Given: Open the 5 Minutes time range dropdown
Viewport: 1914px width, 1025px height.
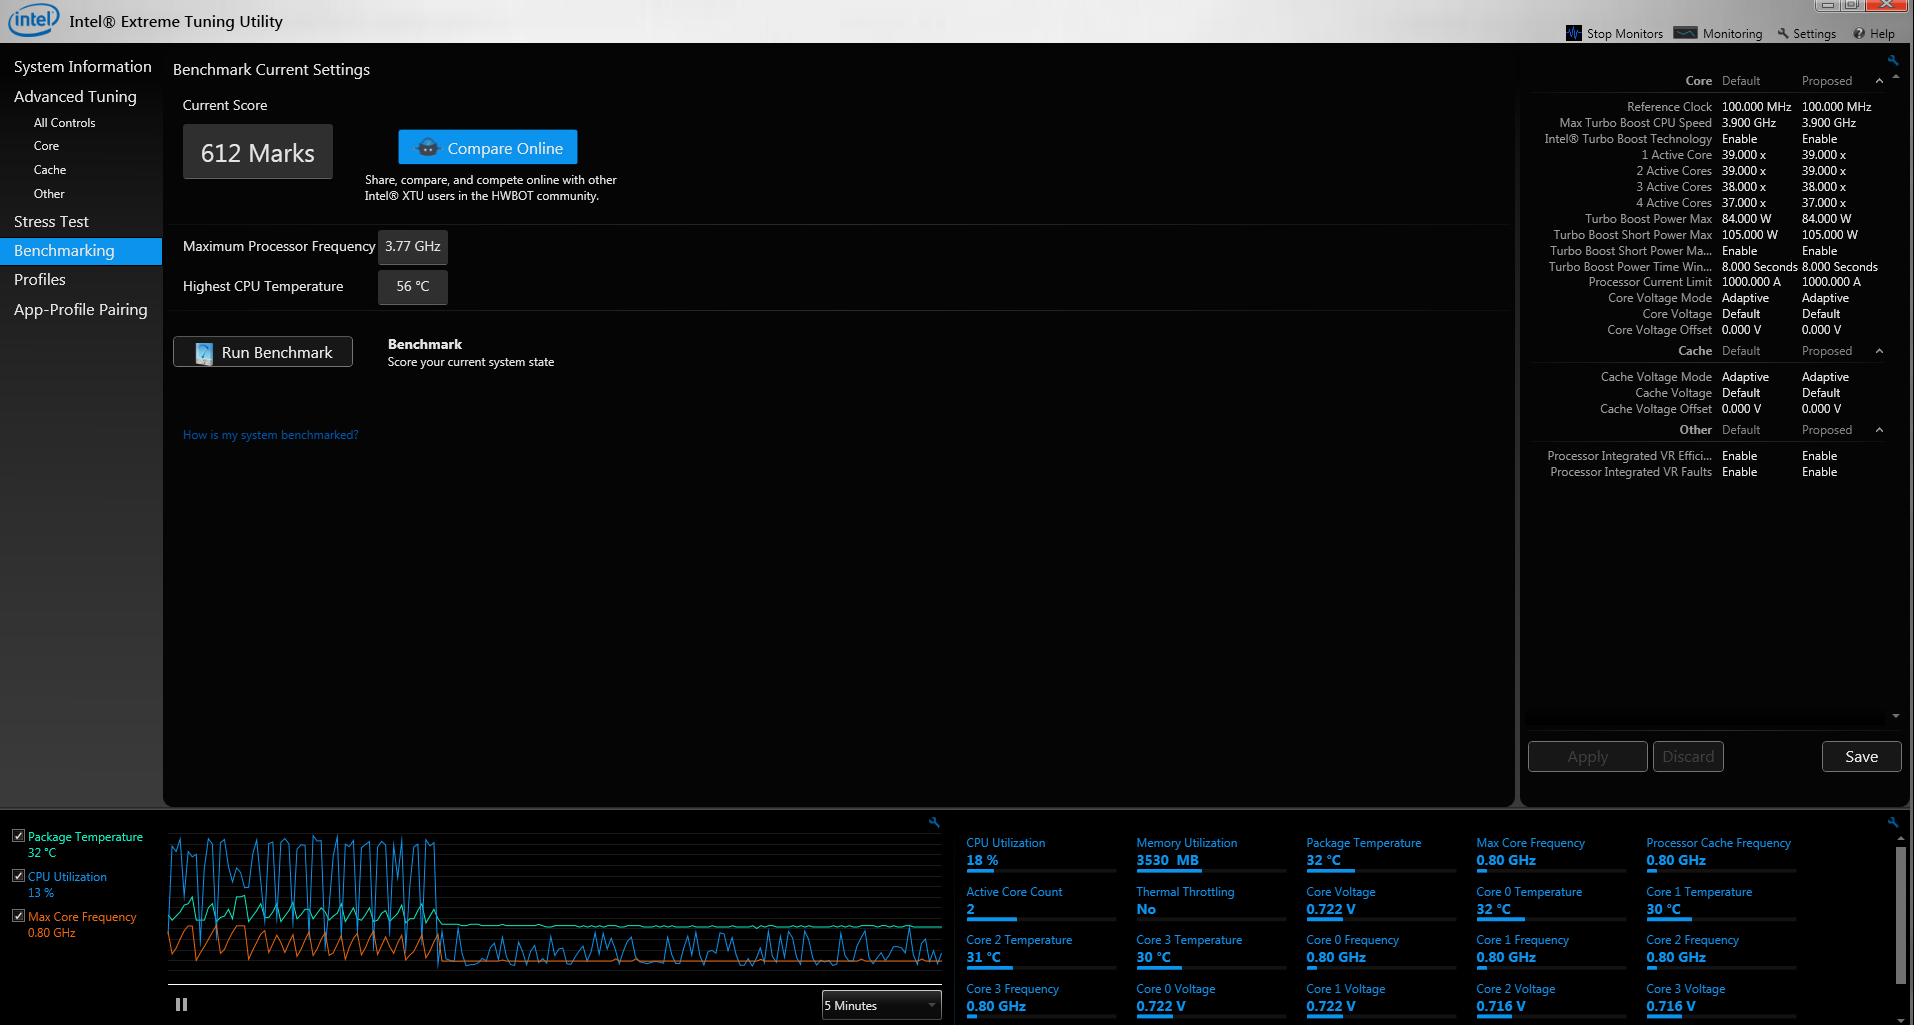Looking at the screenshot, I should (881, 1005).
